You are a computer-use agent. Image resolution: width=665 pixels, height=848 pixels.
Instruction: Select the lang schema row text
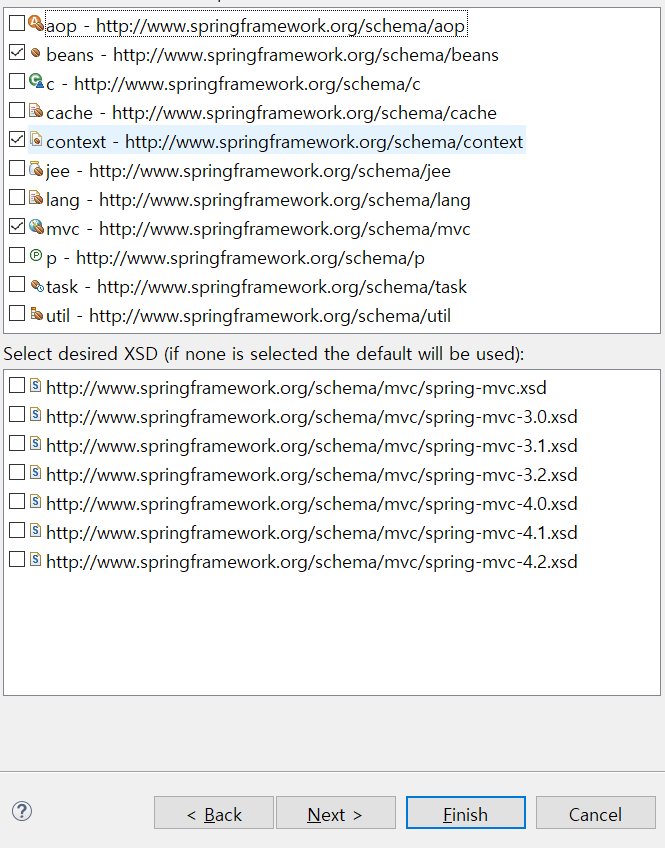point(258,200)
